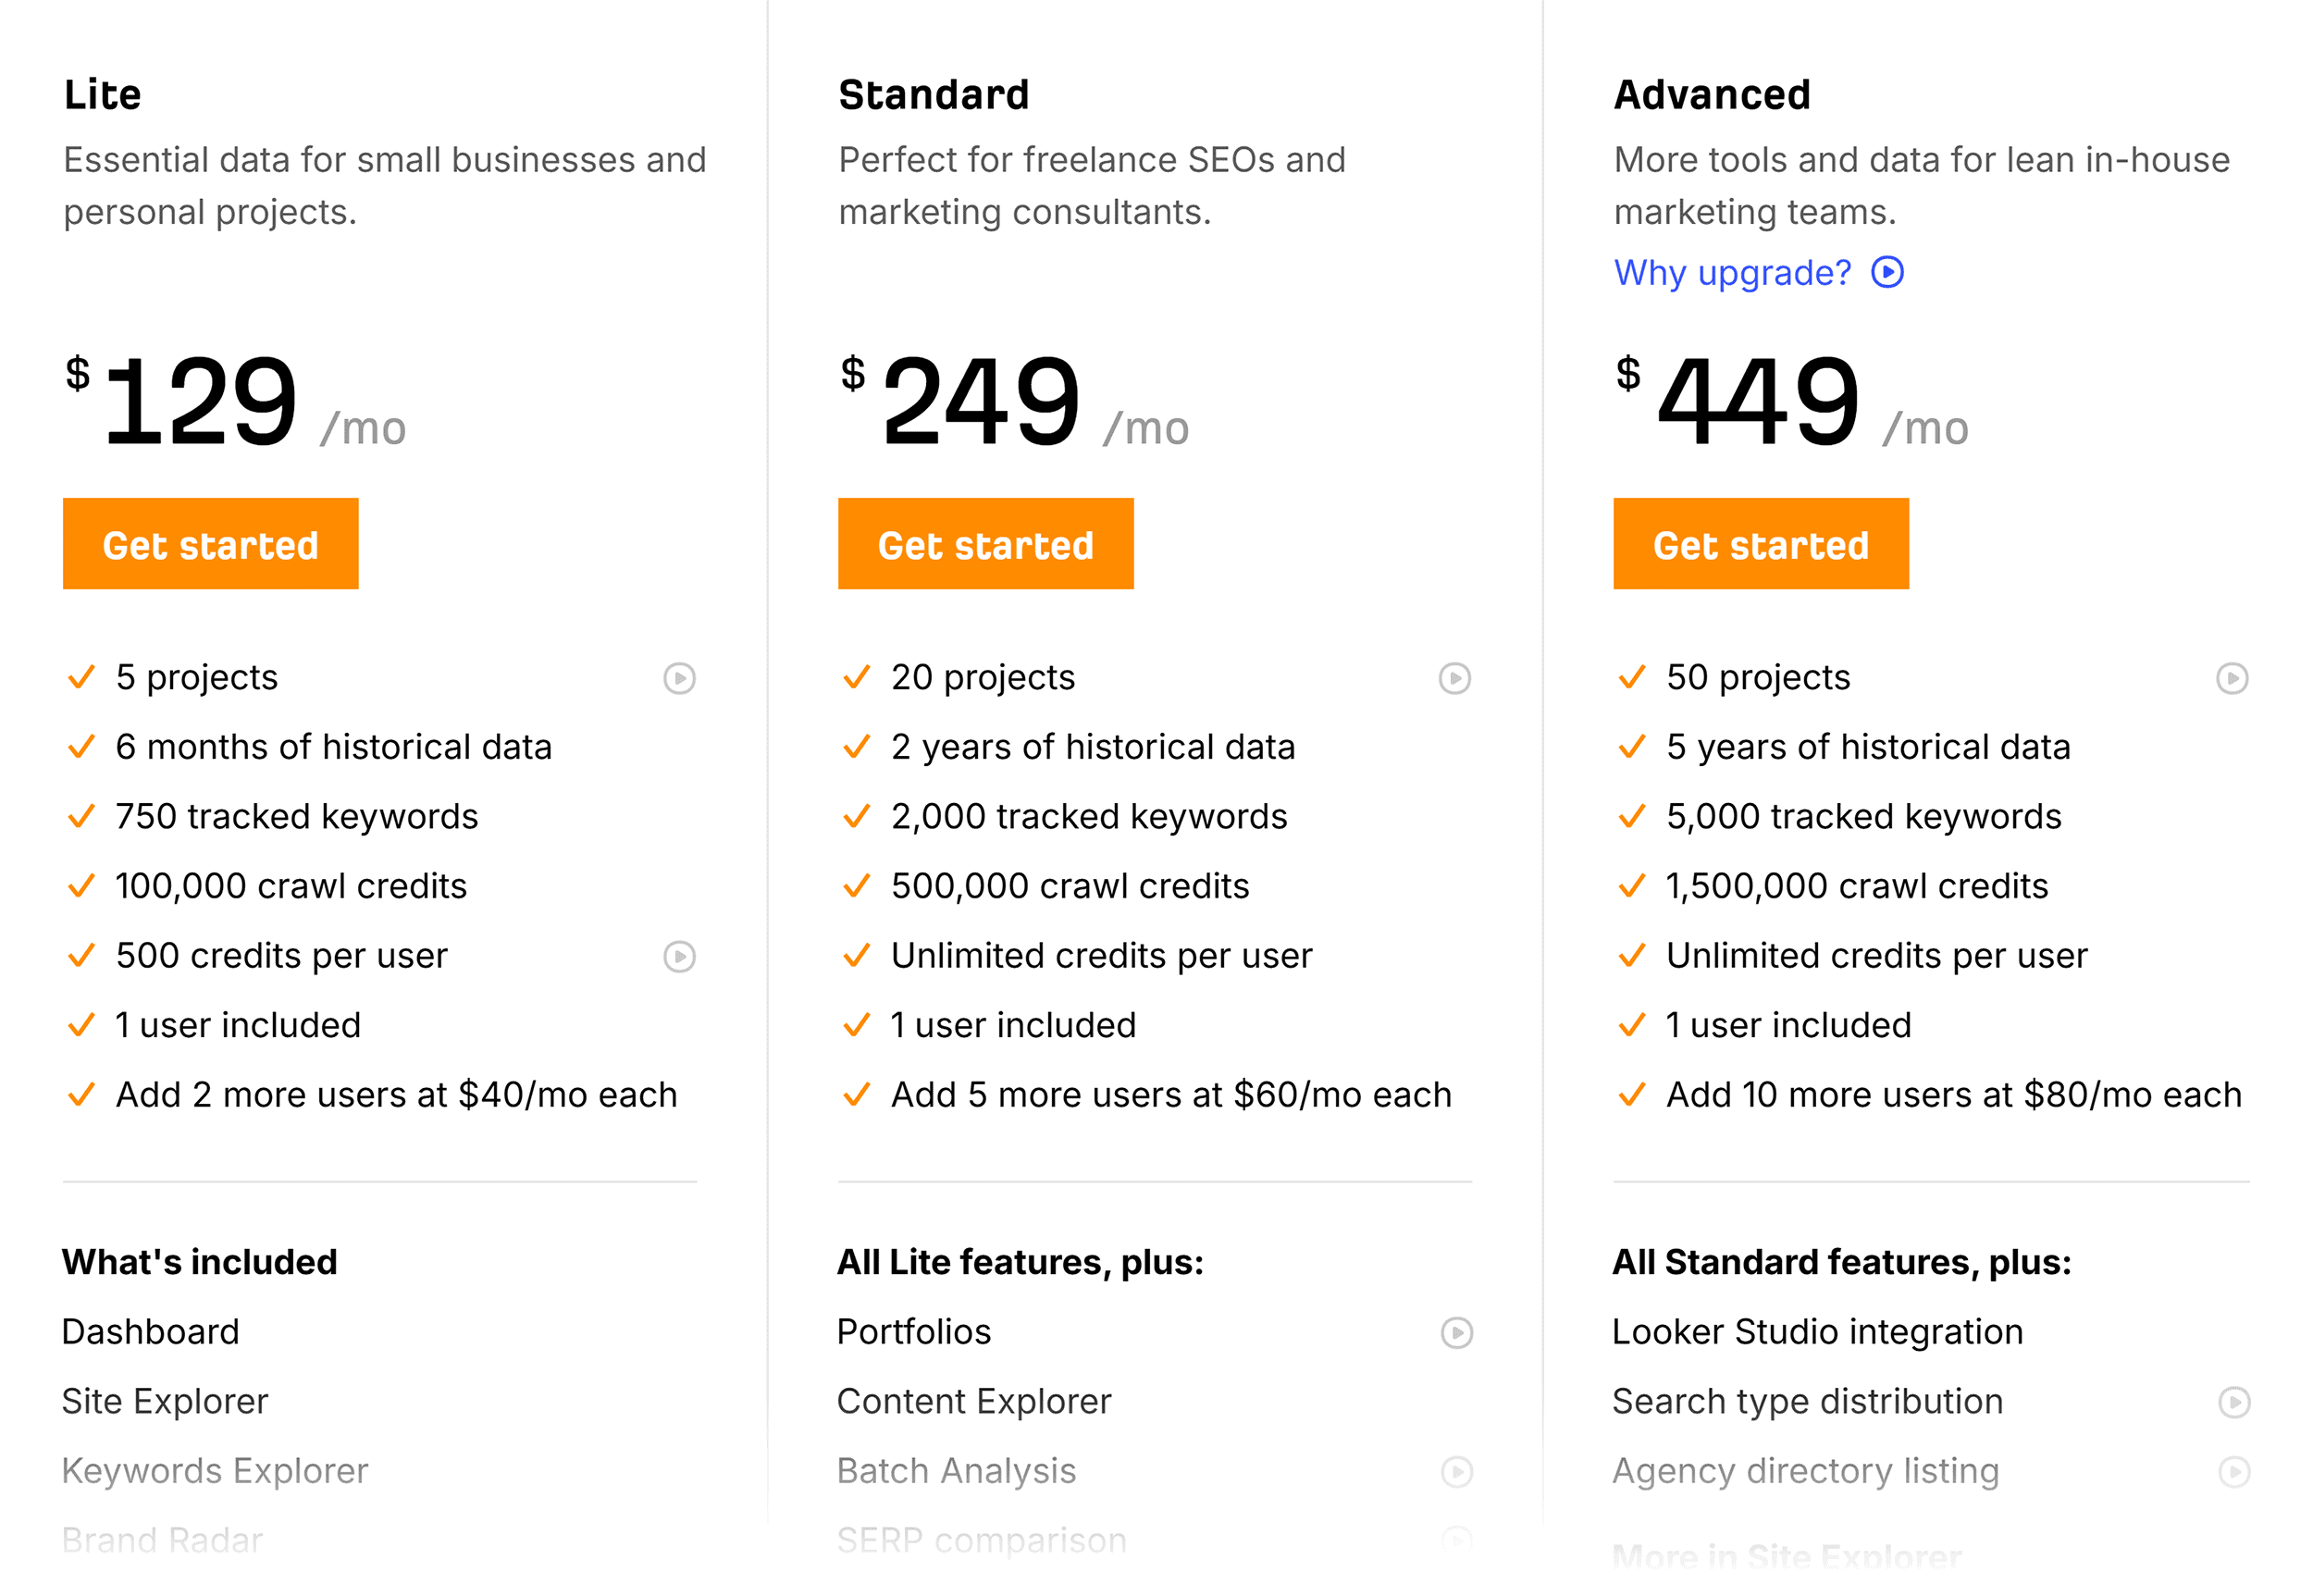Play the explainer for "500 credits per user"
Screen dimensions: 2313x1596
(x=680, y=957)
